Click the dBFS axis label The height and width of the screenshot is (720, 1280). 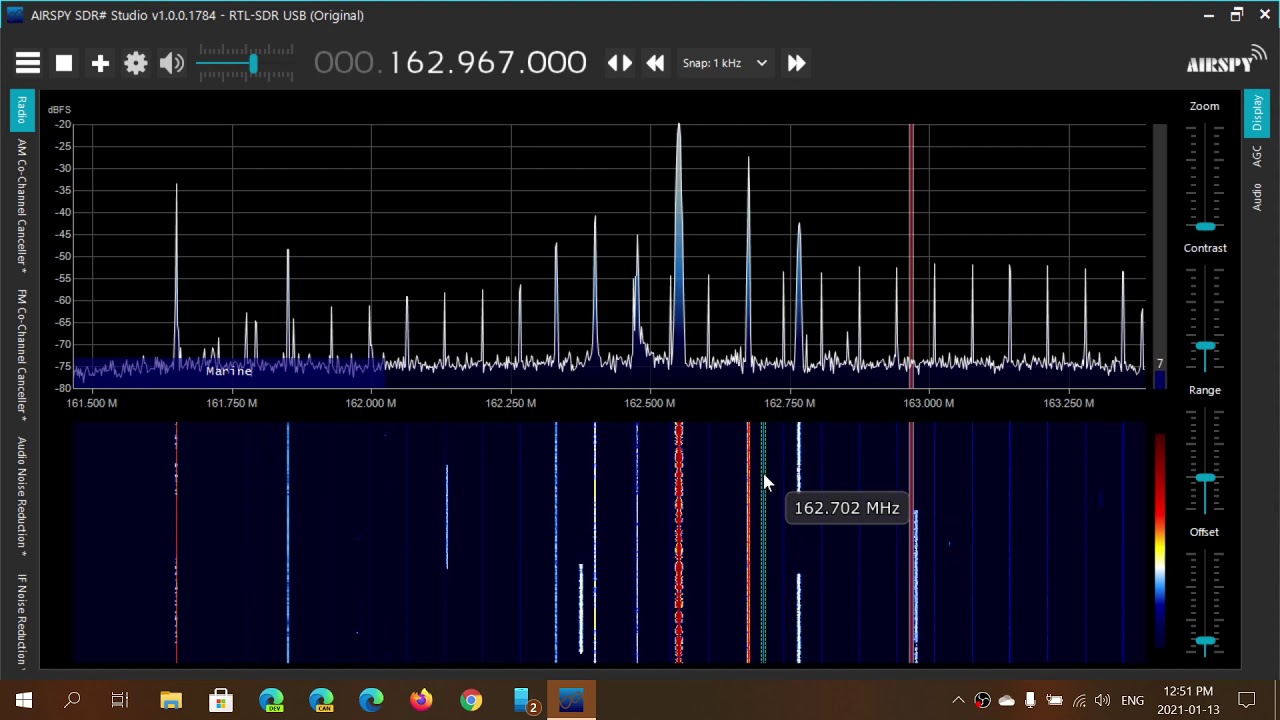(59, 109)
